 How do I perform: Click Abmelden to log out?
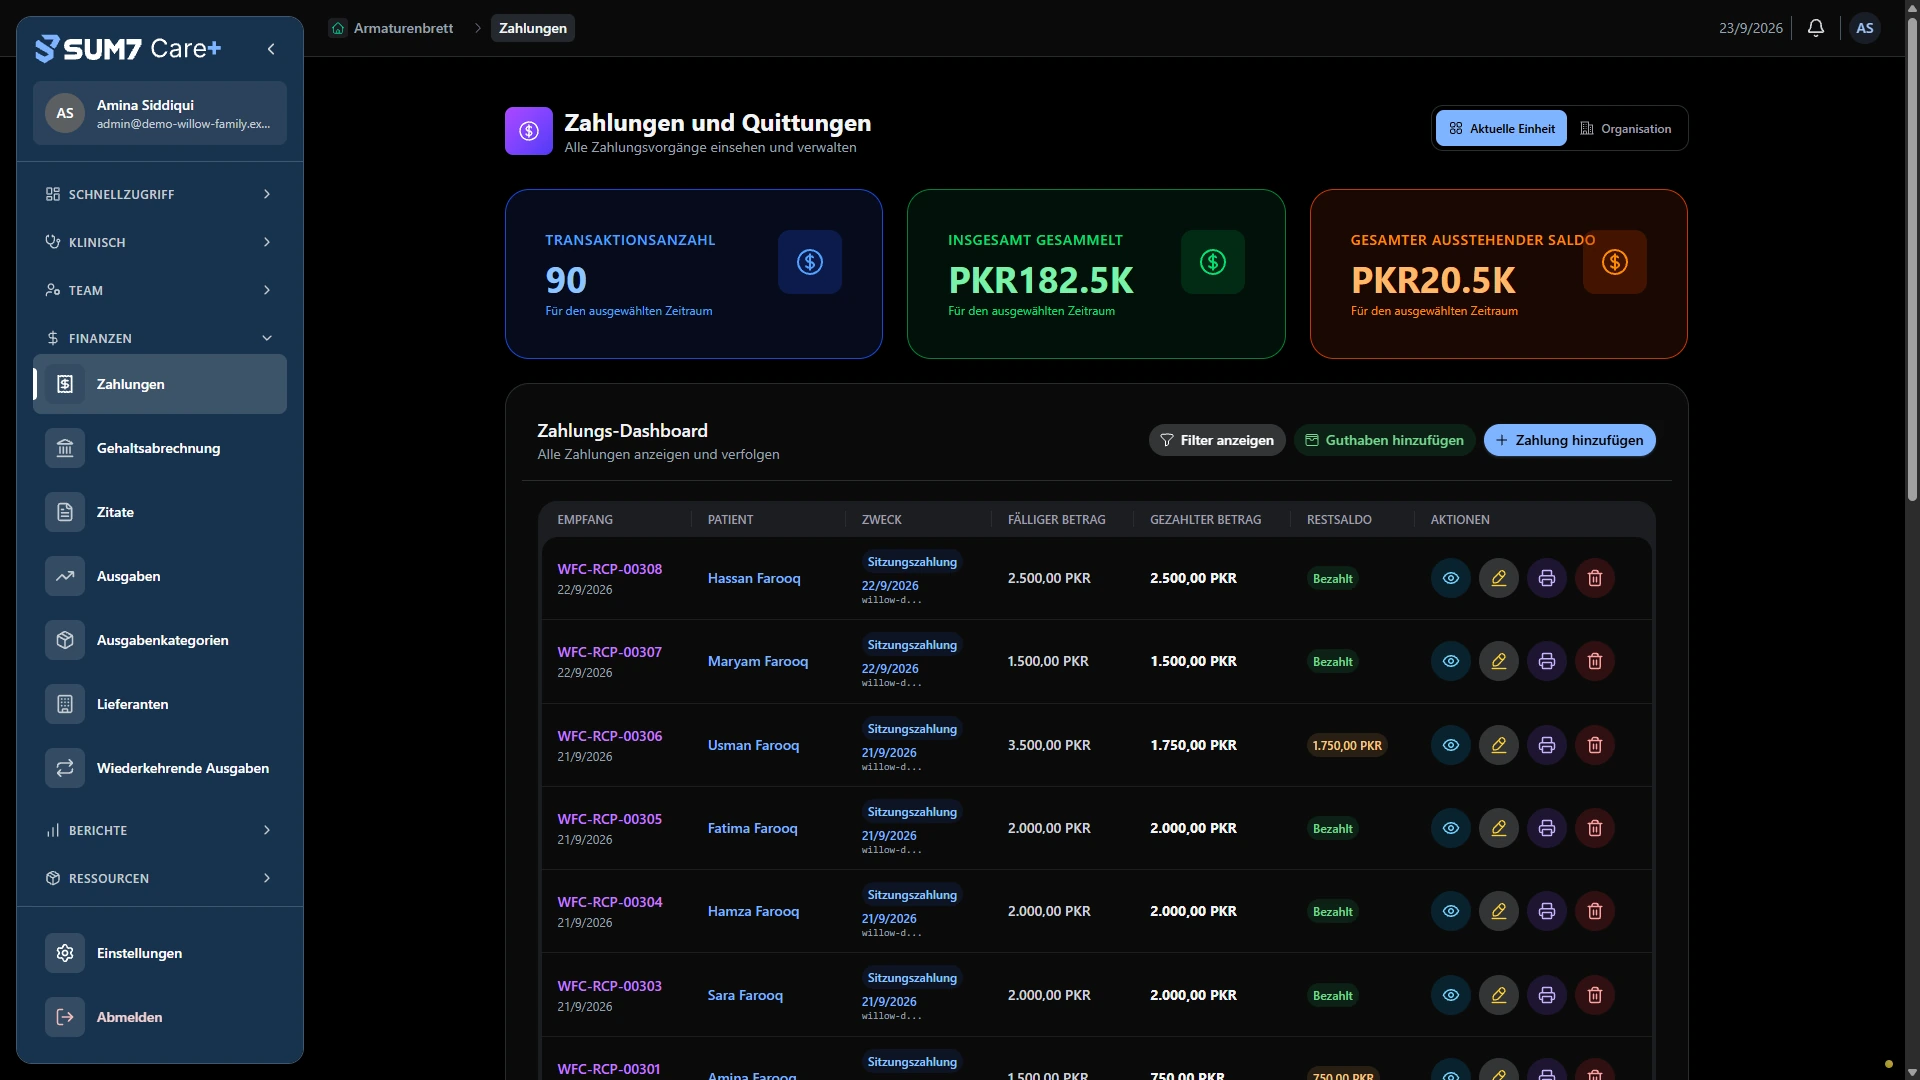coord(160,1017)
